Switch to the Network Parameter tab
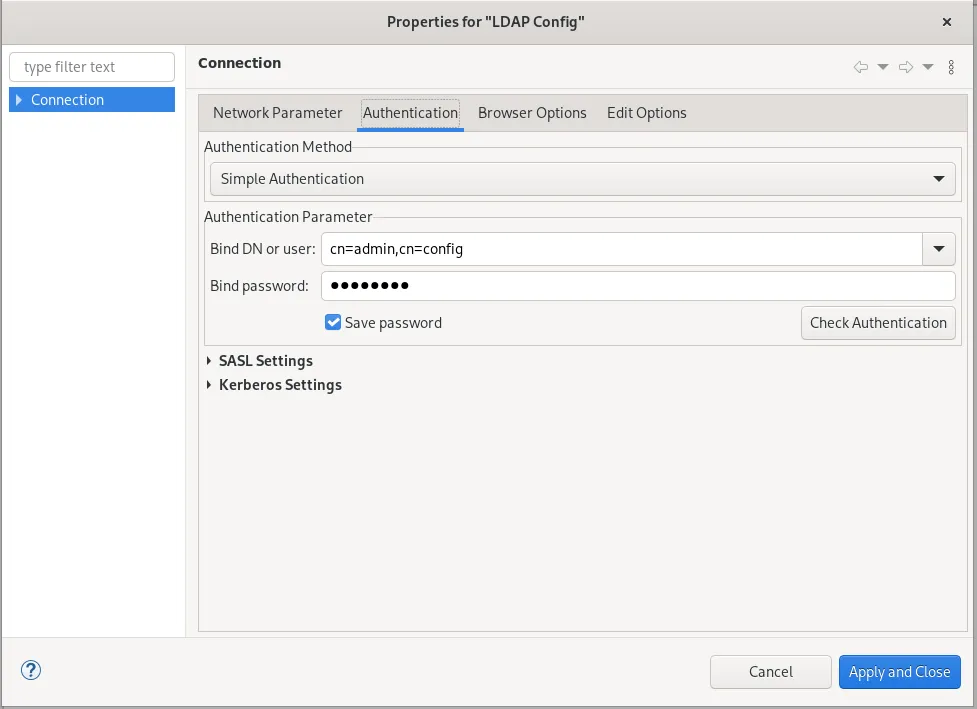Image resolution: width=977 pixels, height=709 pixels. pos(277,112)
